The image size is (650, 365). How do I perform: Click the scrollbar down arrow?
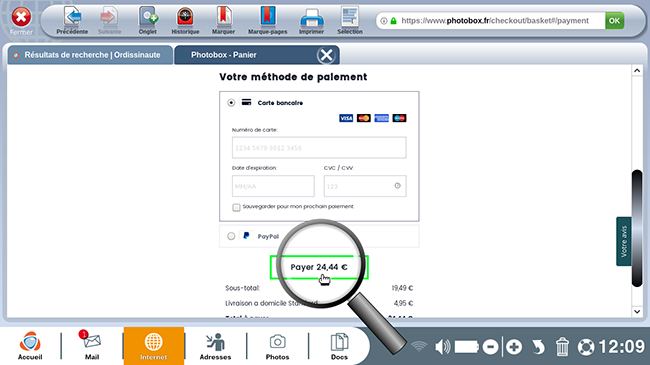[x=637, y=311]
